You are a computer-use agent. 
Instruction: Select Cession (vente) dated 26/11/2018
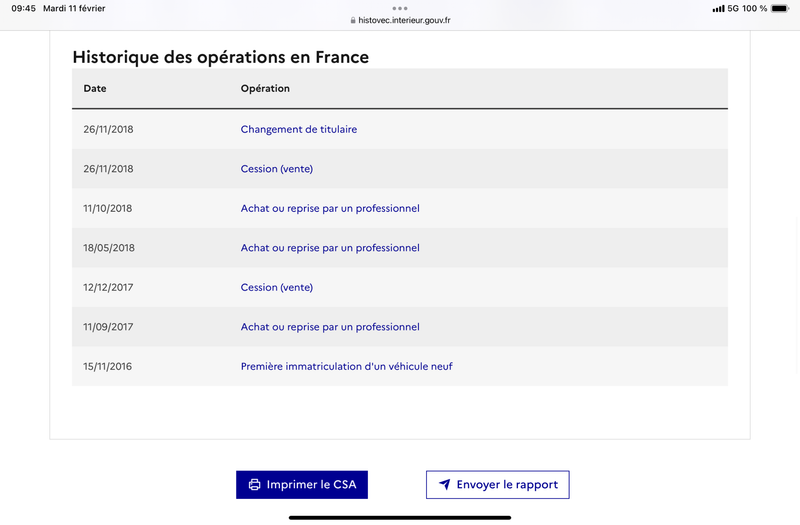(277, 169)
